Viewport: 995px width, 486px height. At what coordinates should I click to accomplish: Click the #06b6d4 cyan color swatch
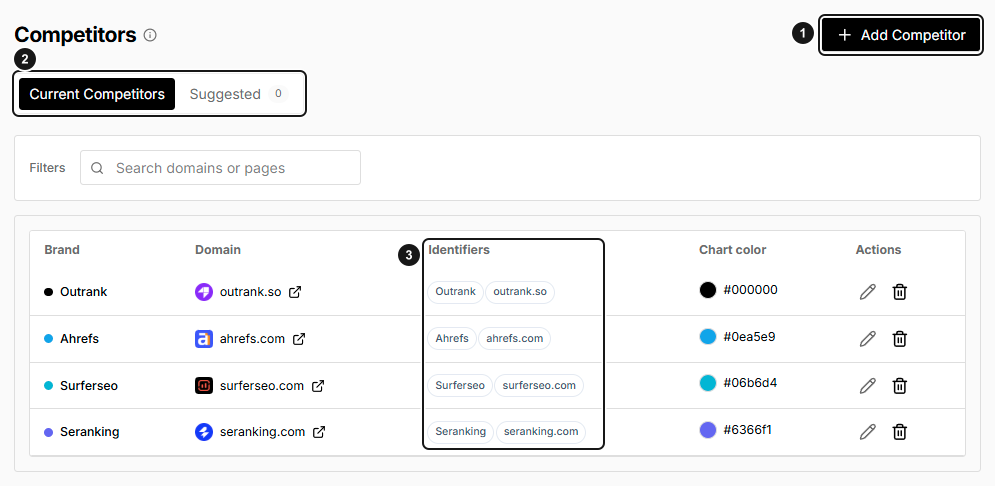coord(708,383)
